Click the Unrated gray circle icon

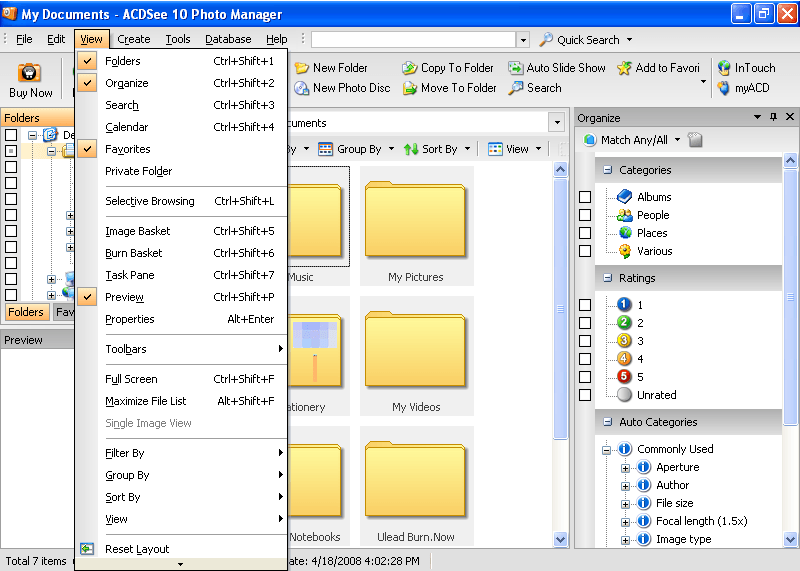tap(624, 394)
